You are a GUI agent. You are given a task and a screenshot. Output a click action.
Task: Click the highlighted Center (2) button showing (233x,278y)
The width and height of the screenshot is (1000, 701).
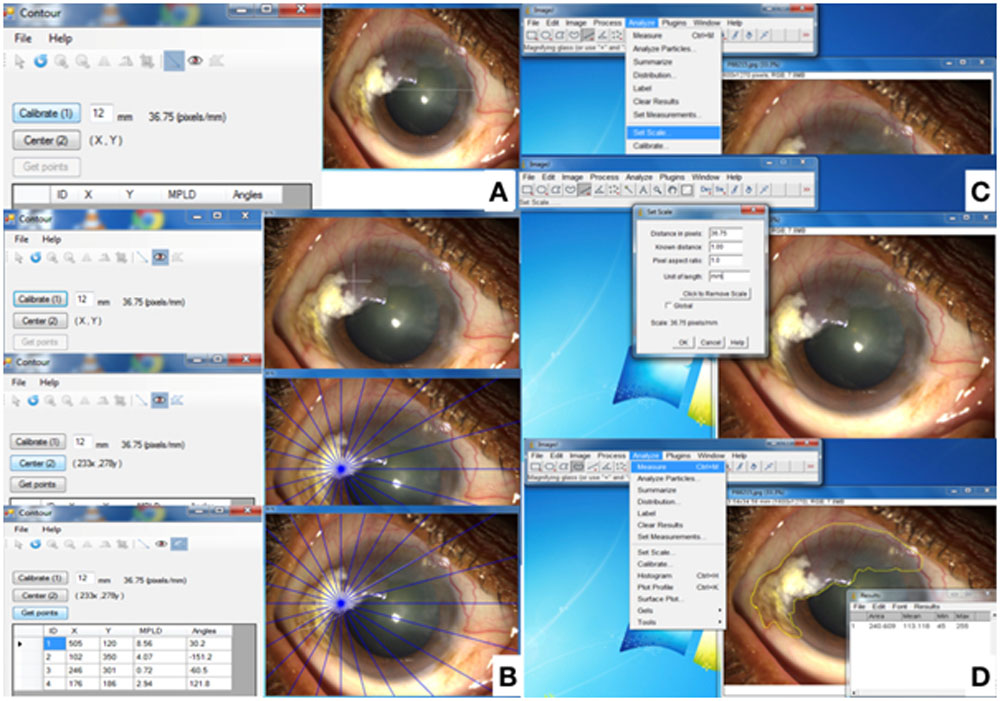click(x=37, y=463)
